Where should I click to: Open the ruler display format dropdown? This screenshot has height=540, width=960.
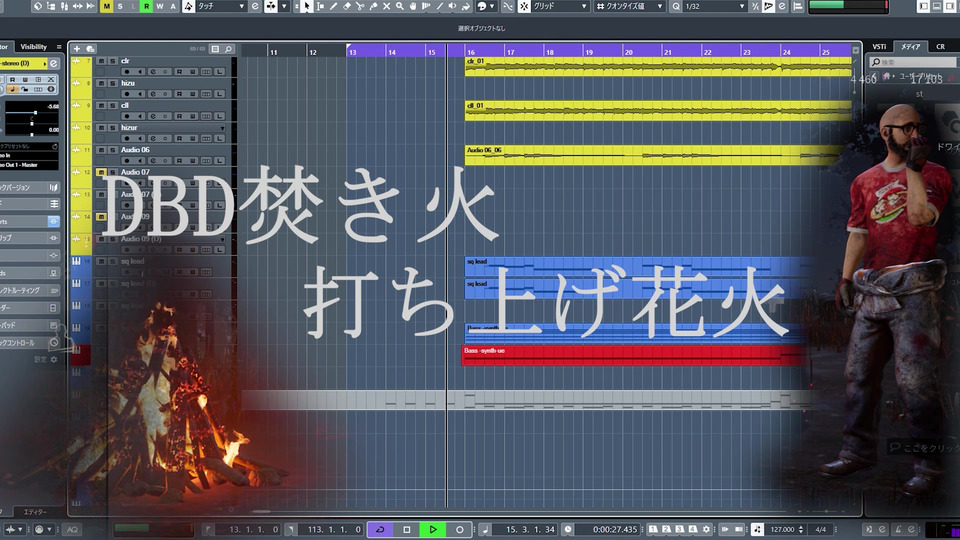(855, 51)
